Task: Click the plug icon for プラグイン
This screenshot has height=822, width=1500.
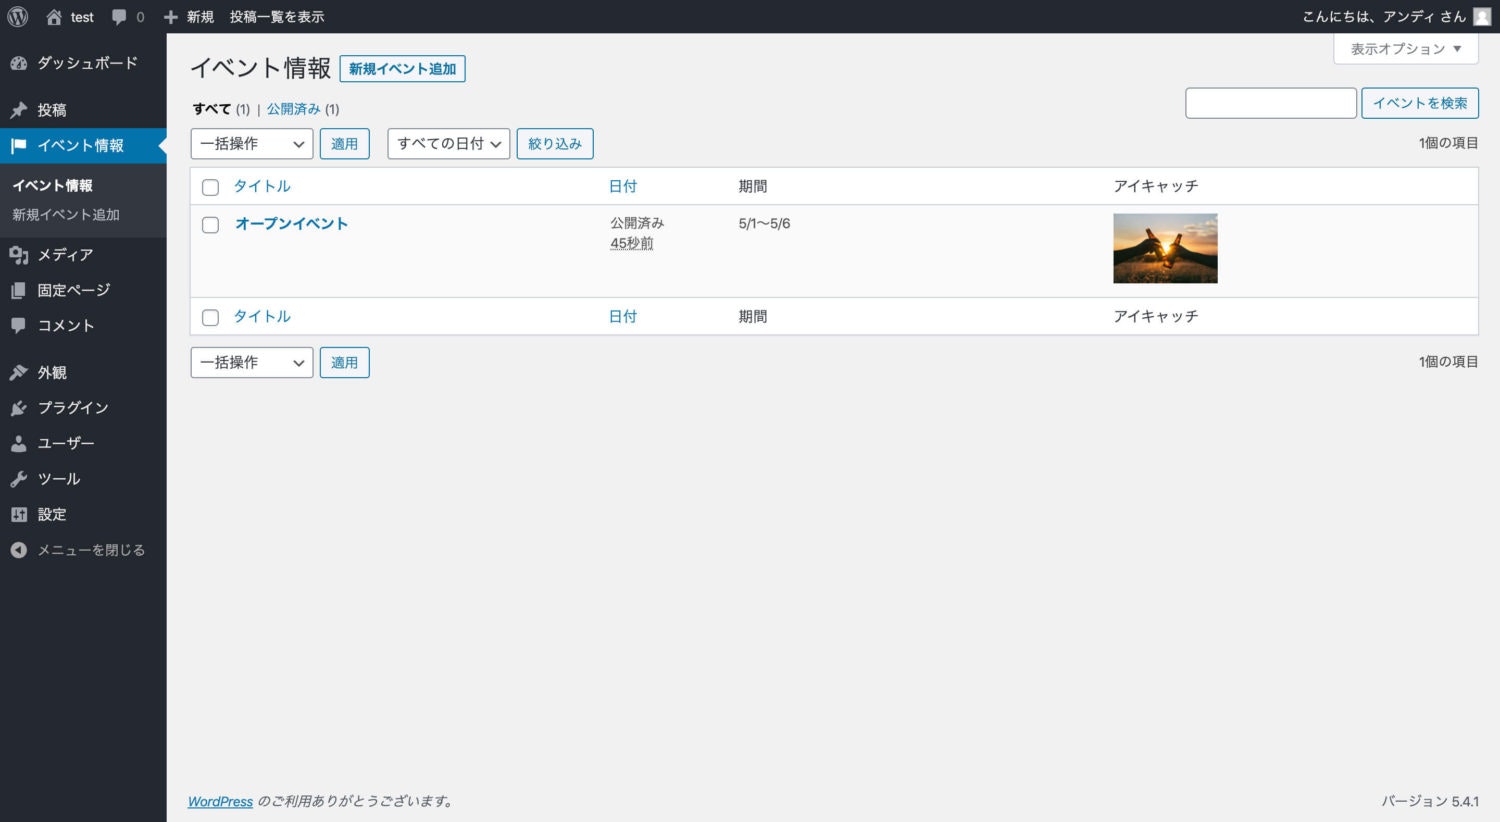Action: [x=18, y=408]
